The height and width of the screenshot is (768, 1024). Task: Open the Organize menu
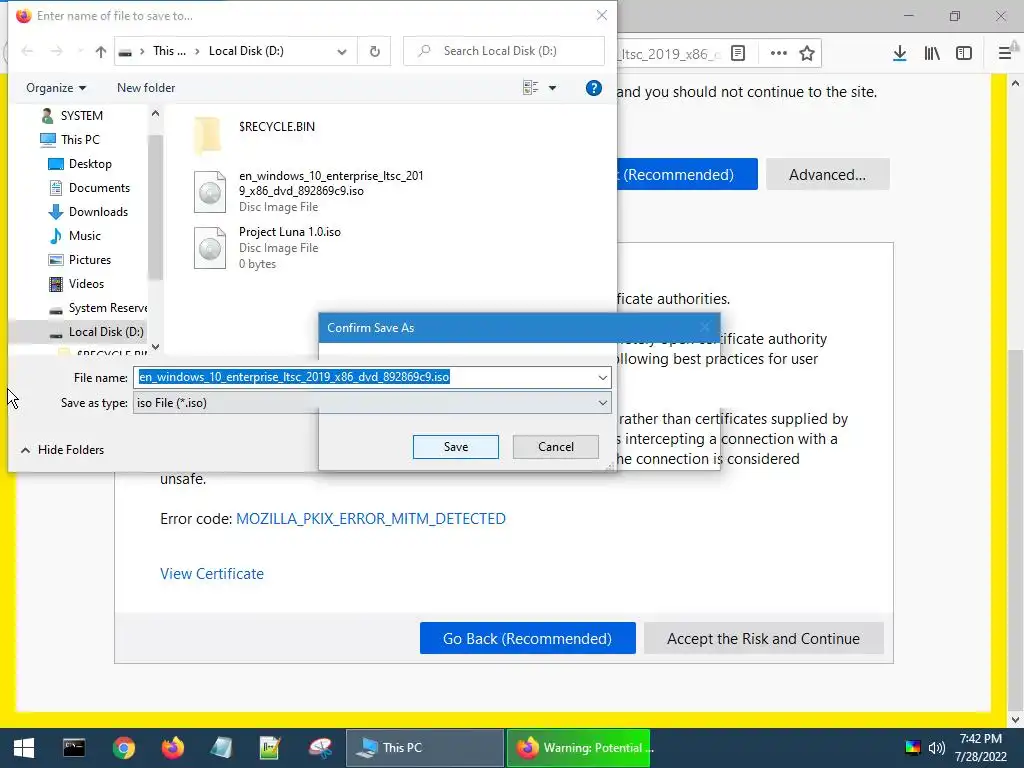click(56, 88)
